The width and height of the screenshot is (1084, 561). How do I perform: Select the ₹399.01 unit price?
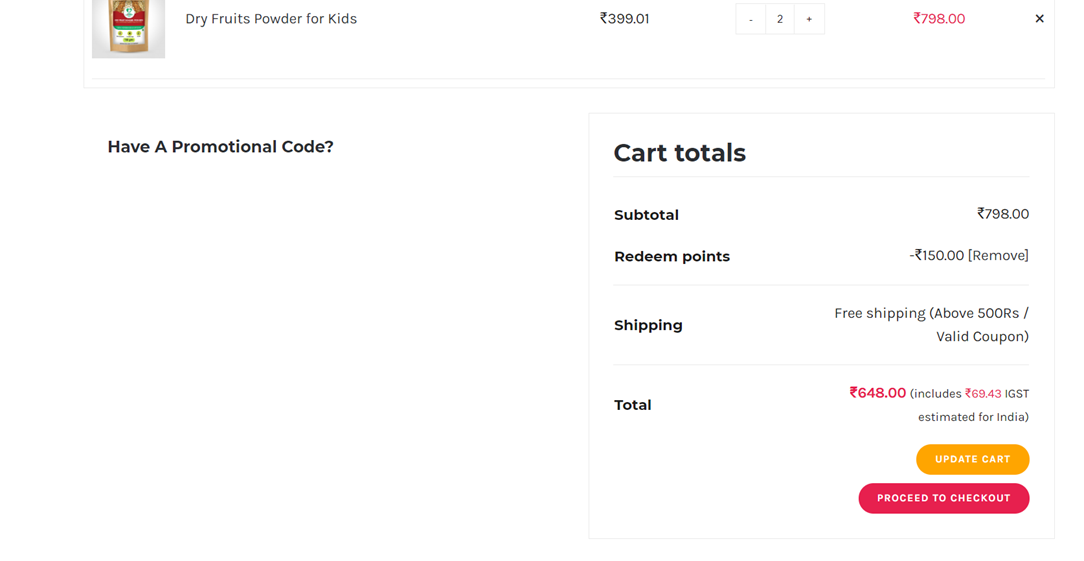[624, 19]
